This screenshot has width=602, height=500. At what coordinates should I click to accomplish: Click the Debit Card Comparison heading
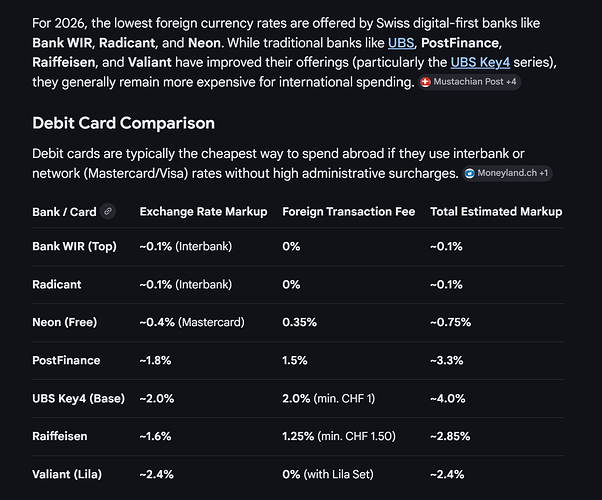pyautogui.click(x=123, y=123)
